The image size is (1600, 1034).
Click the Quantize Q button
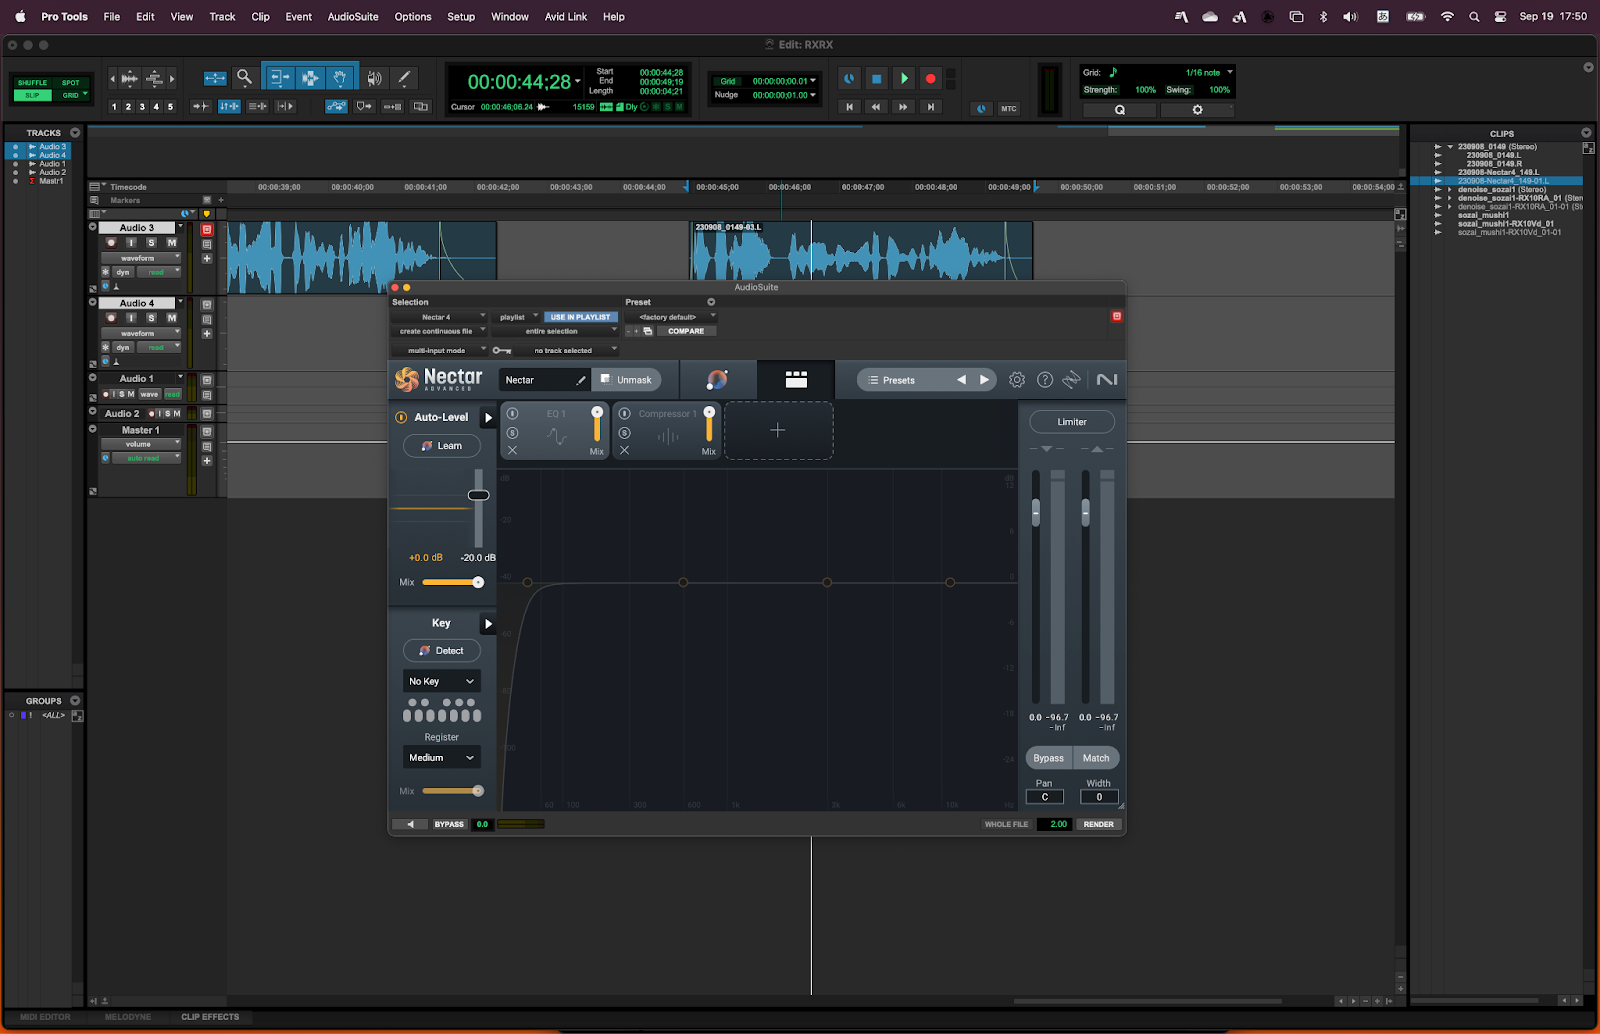pos(1119,110)
